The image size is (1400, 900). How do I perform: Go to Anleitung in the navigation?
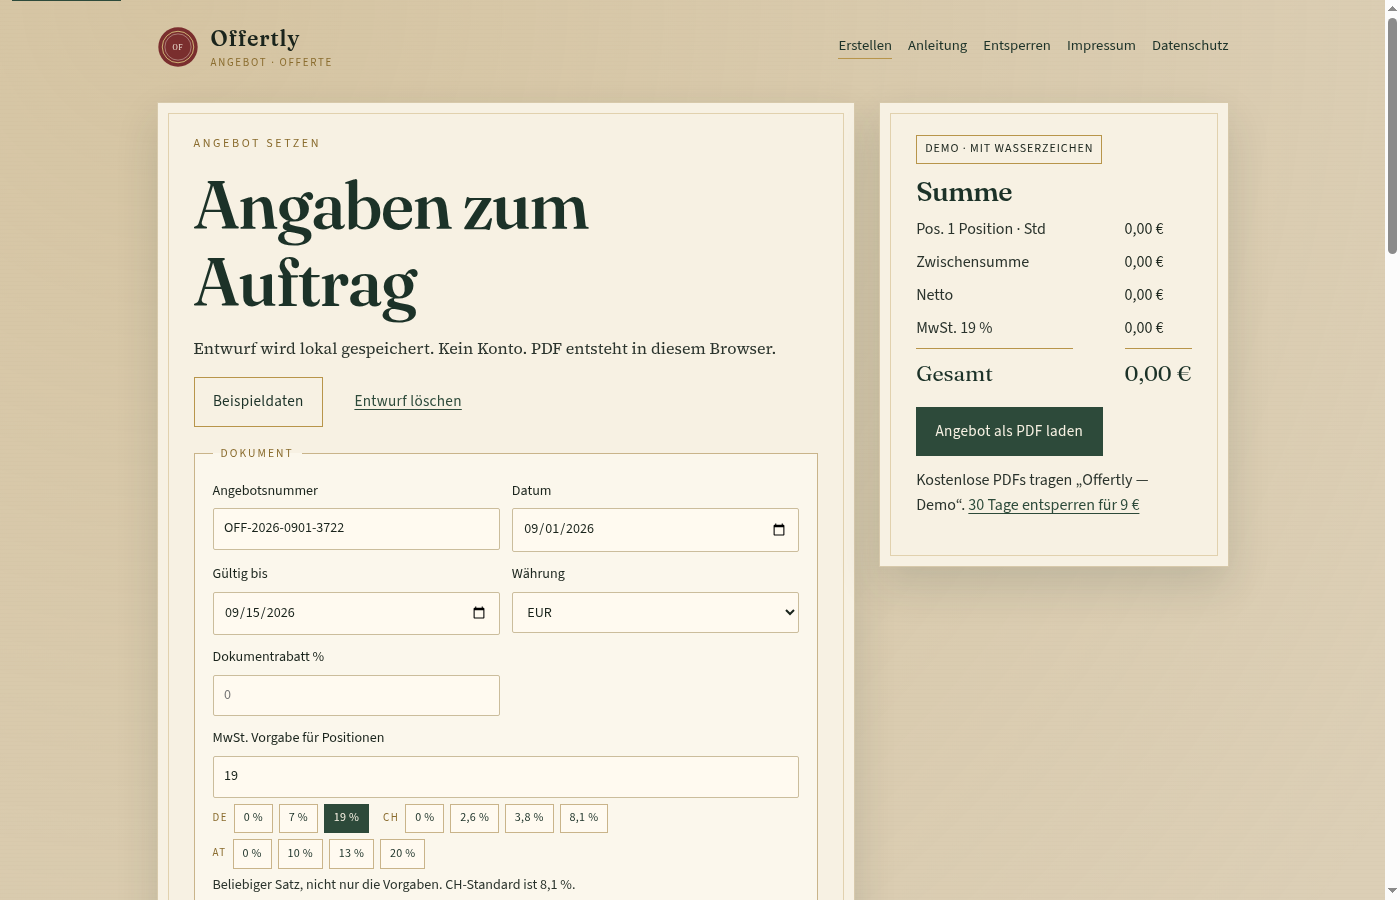point(937,46)
